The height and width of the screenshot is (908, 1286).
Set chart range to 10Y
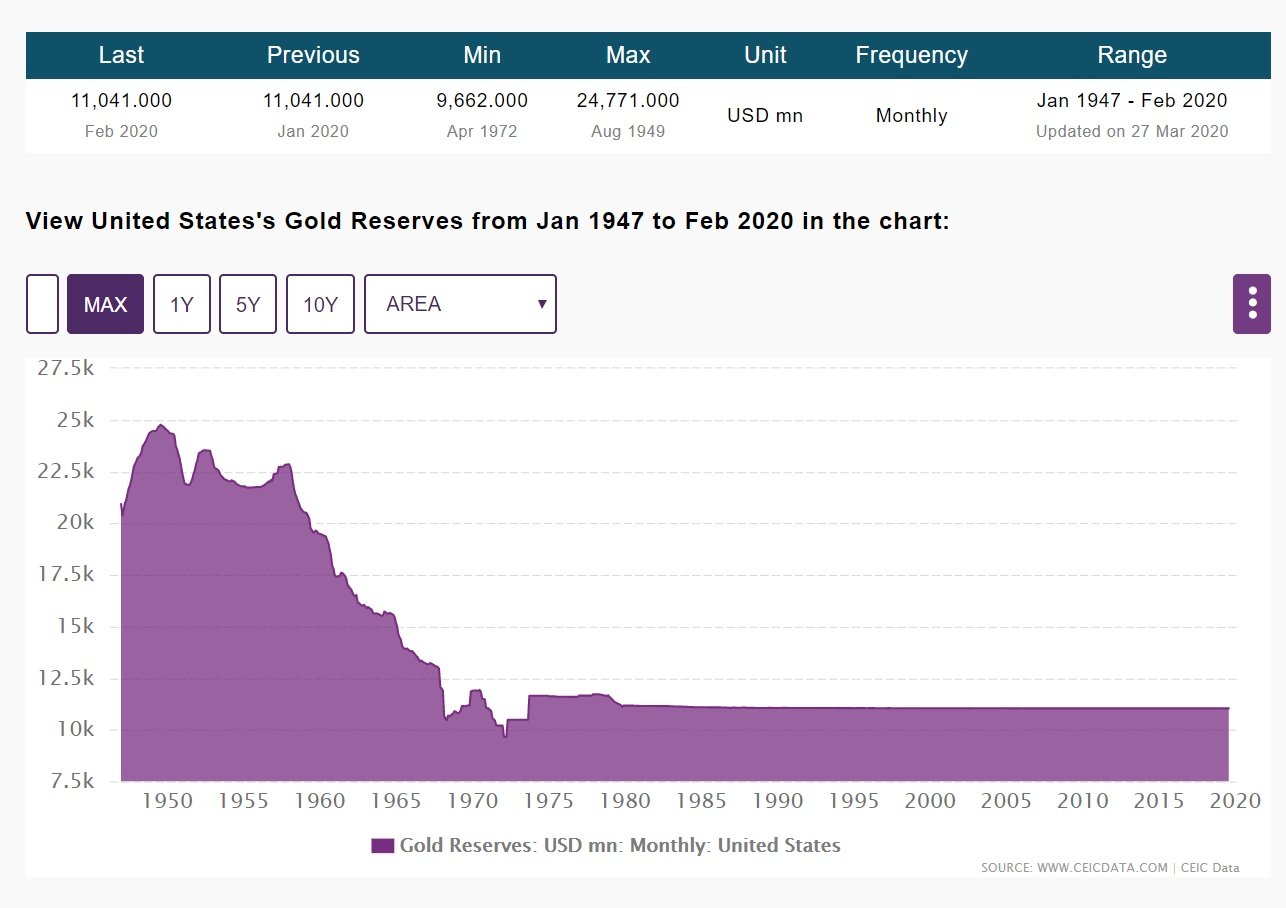pos(320,304)
